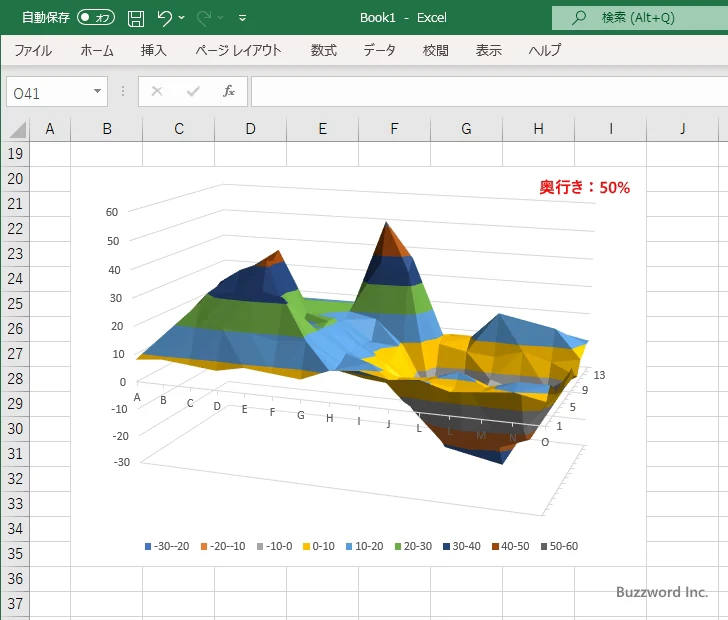Select column D header
Screen dimensions: 728x620
251,129
